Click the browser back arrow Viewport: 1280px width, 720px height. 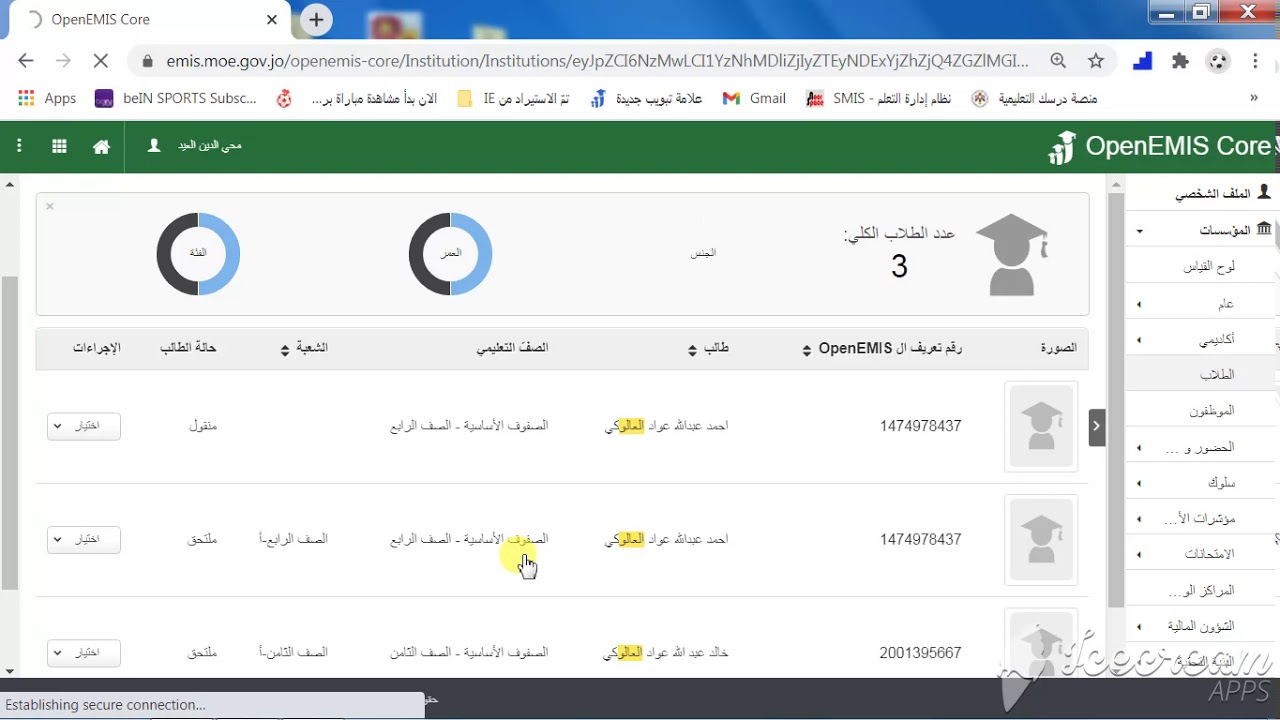click(26, 61)
